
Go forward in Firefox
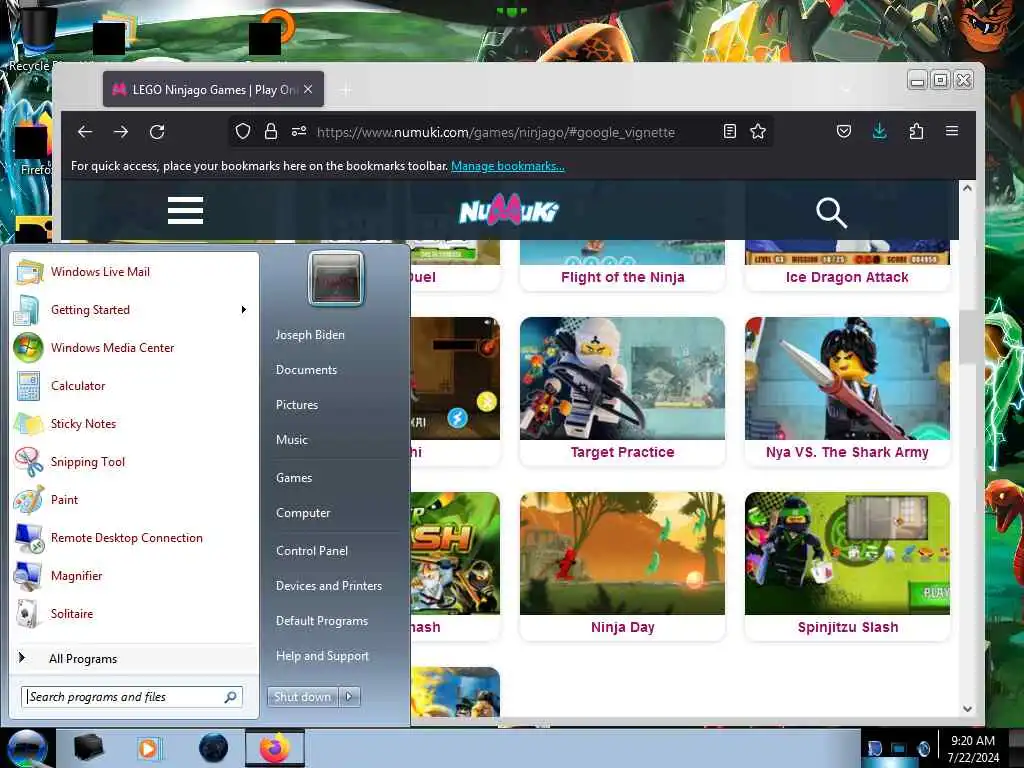(121, 132)
